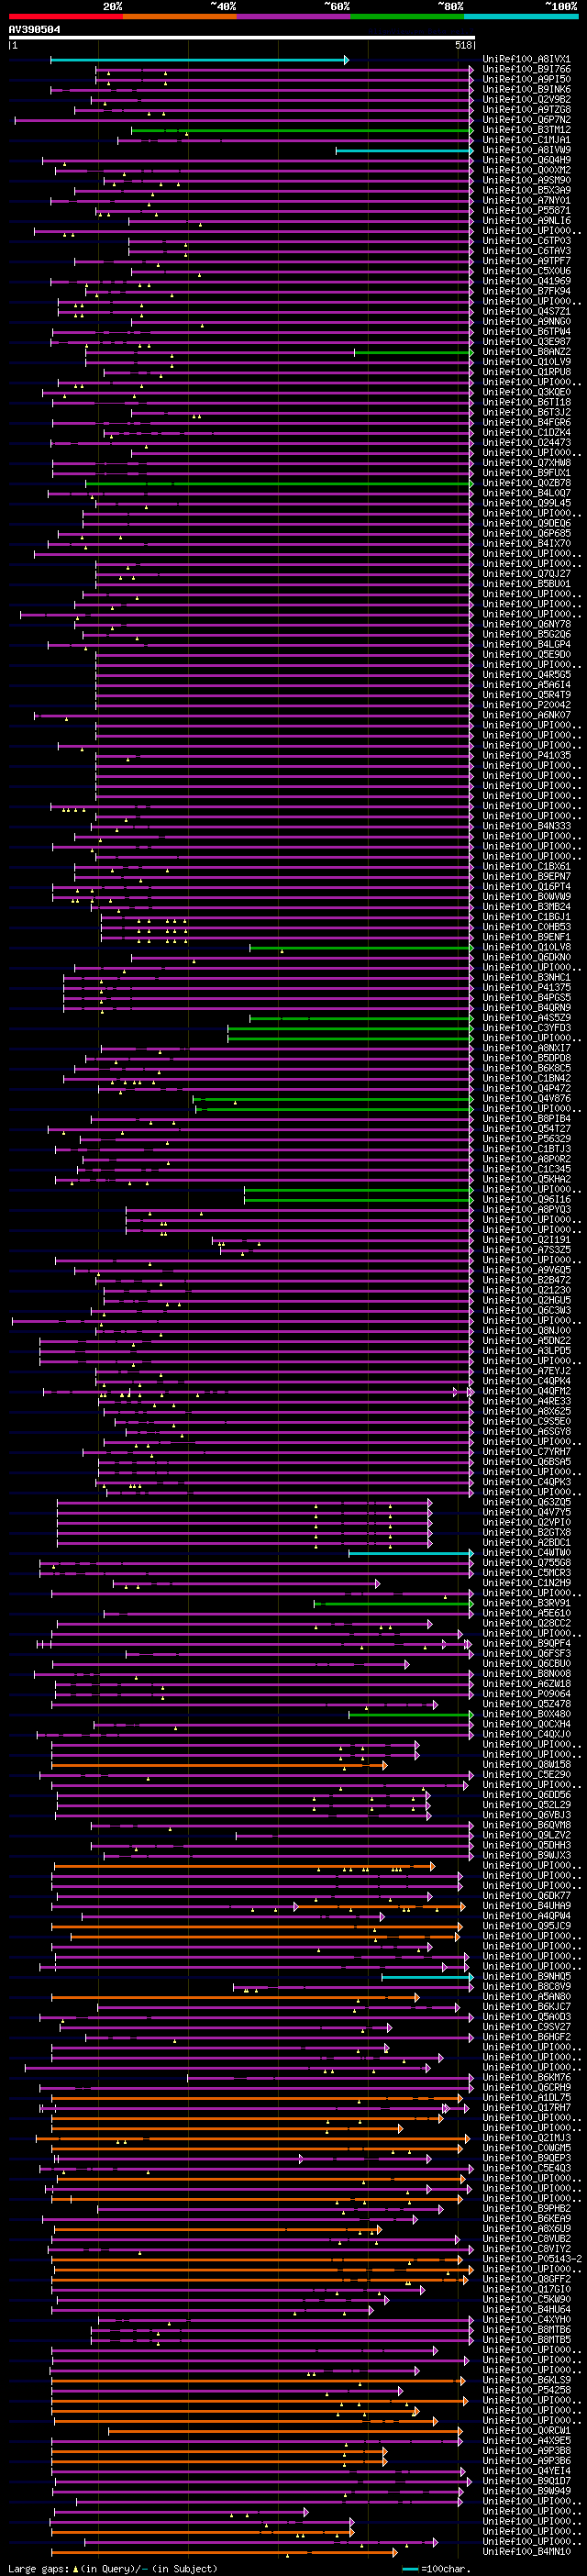The image size is (587, 2576).
Task: Open hit UniRef100_B3RV91
Action: click(x=526, y=1602)
